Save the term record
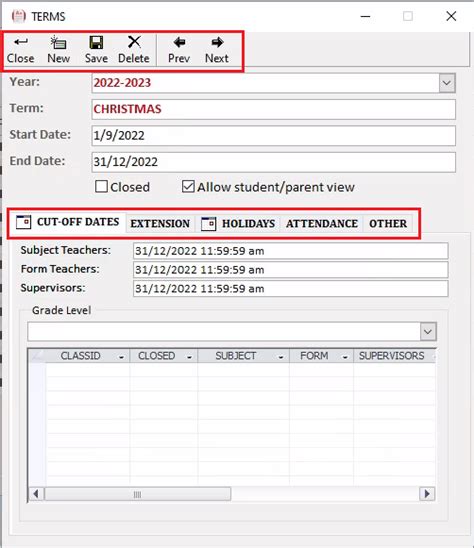 coord(96,51)
